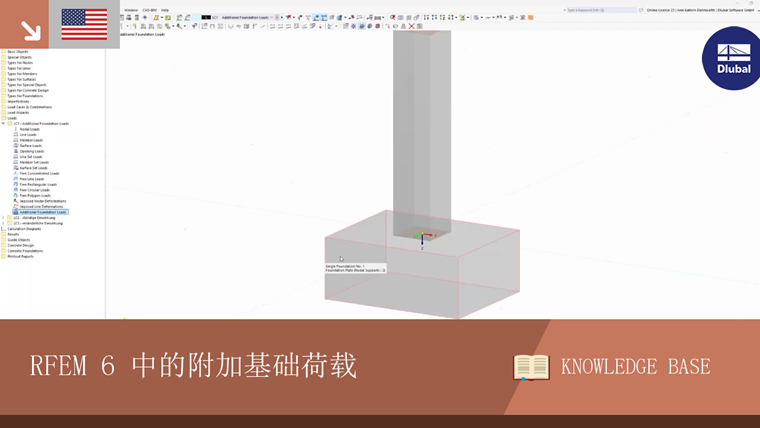Open the Concrete Design folder
760x428 pixels.
[18, 246]
